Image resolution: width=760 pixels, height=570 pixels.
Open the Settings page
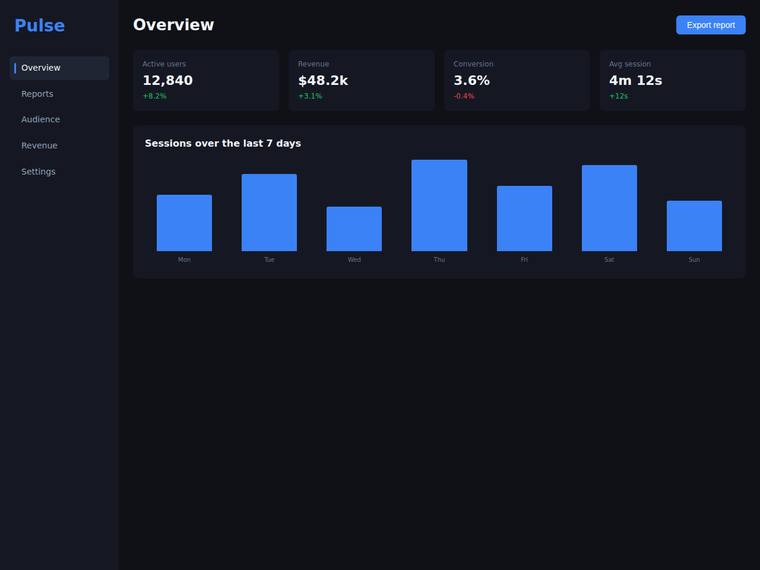coord(59,172)
